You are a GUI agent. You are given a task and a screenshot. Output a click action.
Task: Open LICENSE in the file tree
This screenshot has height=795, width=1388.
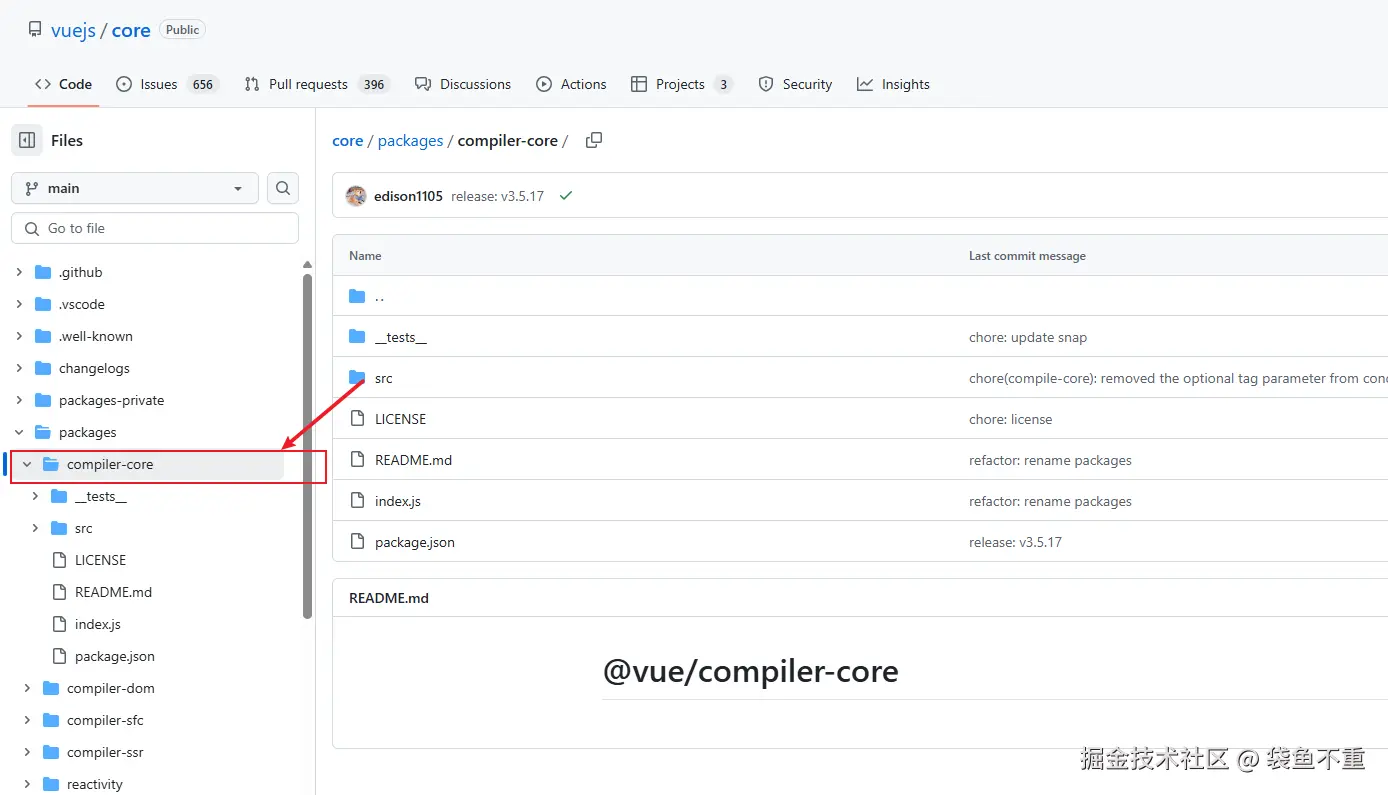tap(100, 560)
